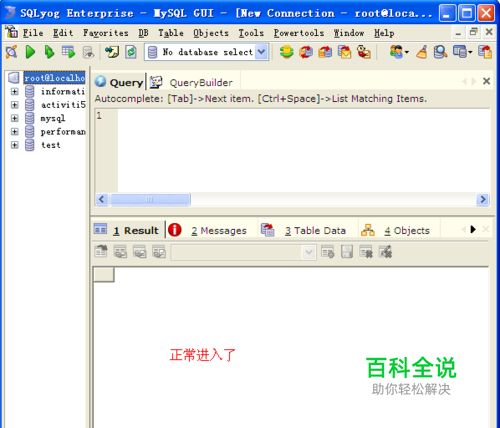Screen dimensions: 500x428
Task: Refresh object browser using refresh icon
Action: 131,52
